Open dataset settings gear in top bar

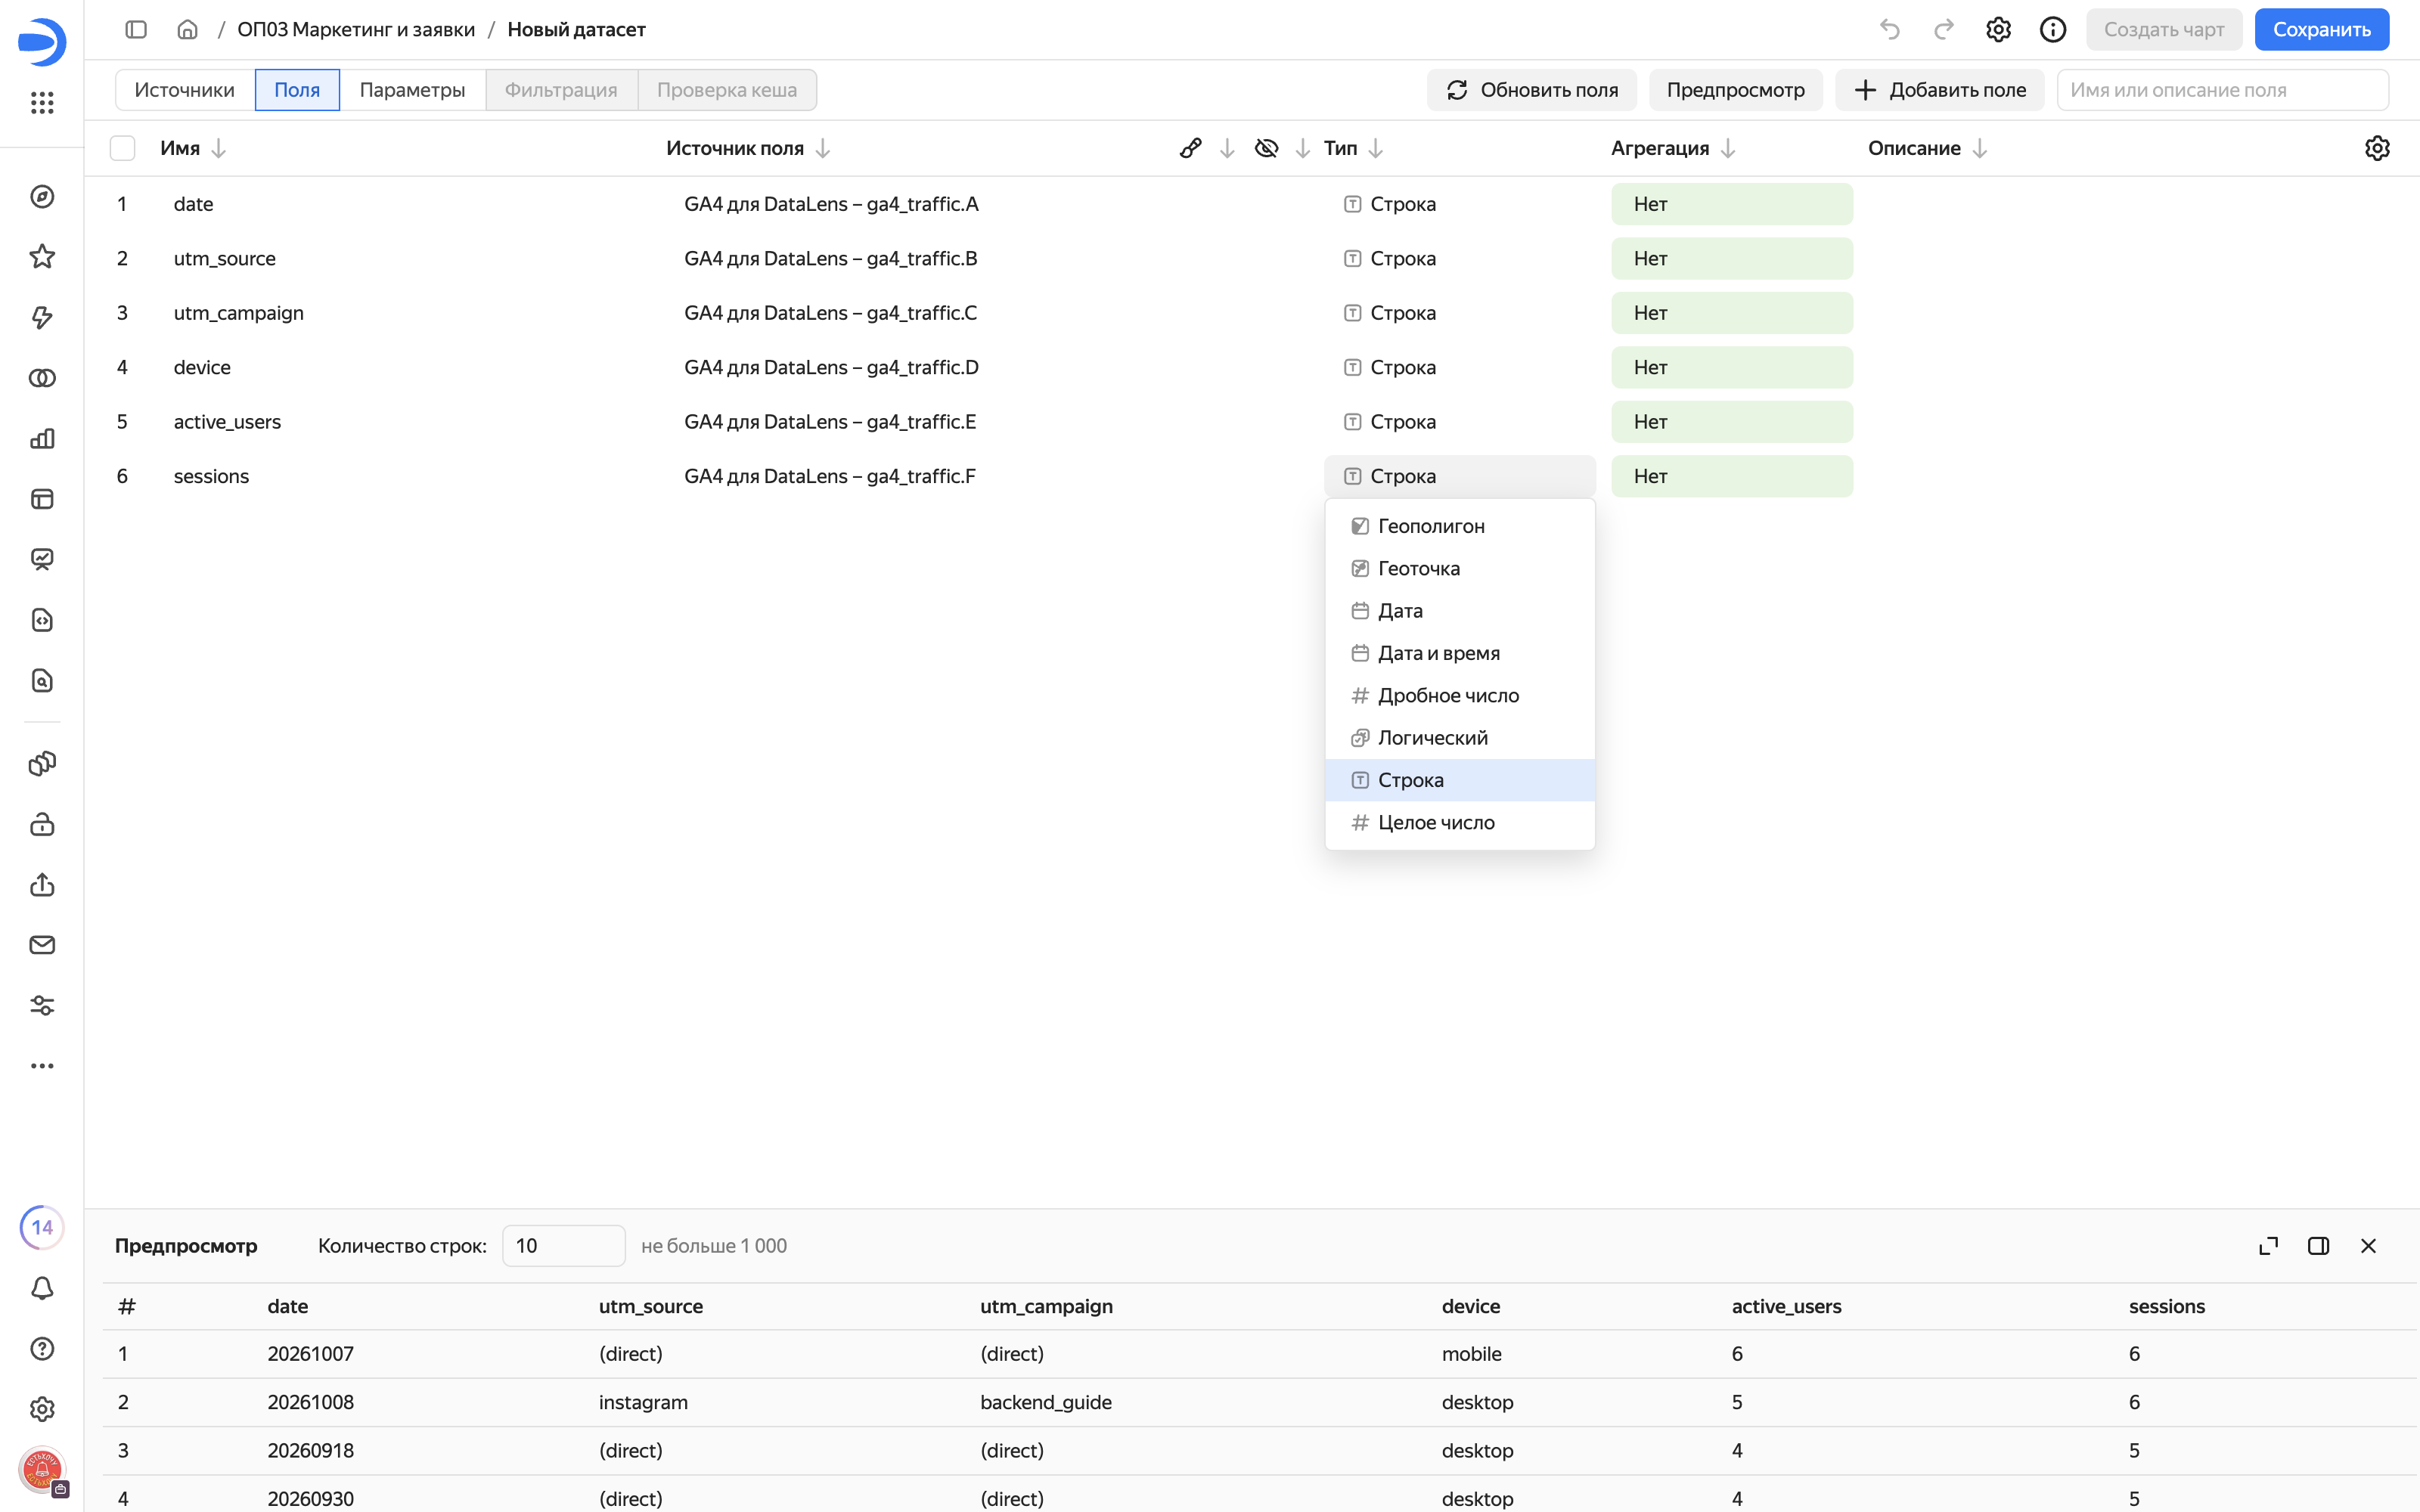click(1998, 30)
